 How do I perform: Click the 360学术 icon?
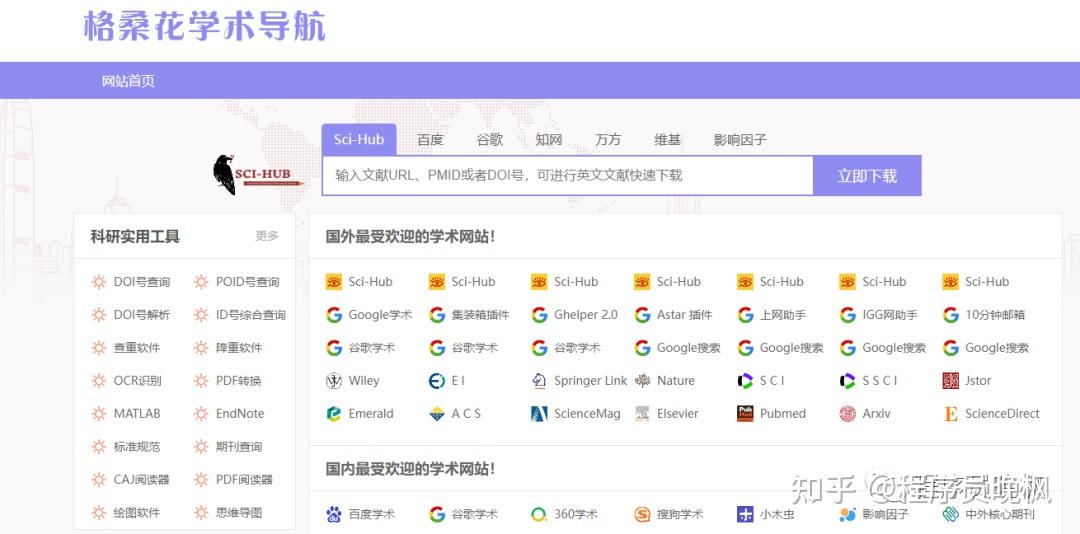click(539, 514)
